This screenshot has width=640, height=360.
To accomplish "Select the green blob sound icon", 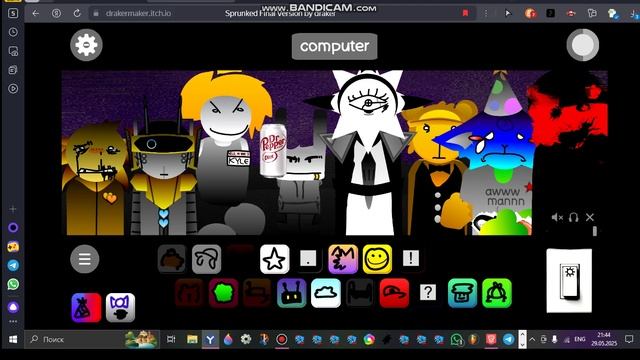I will 223,293.
